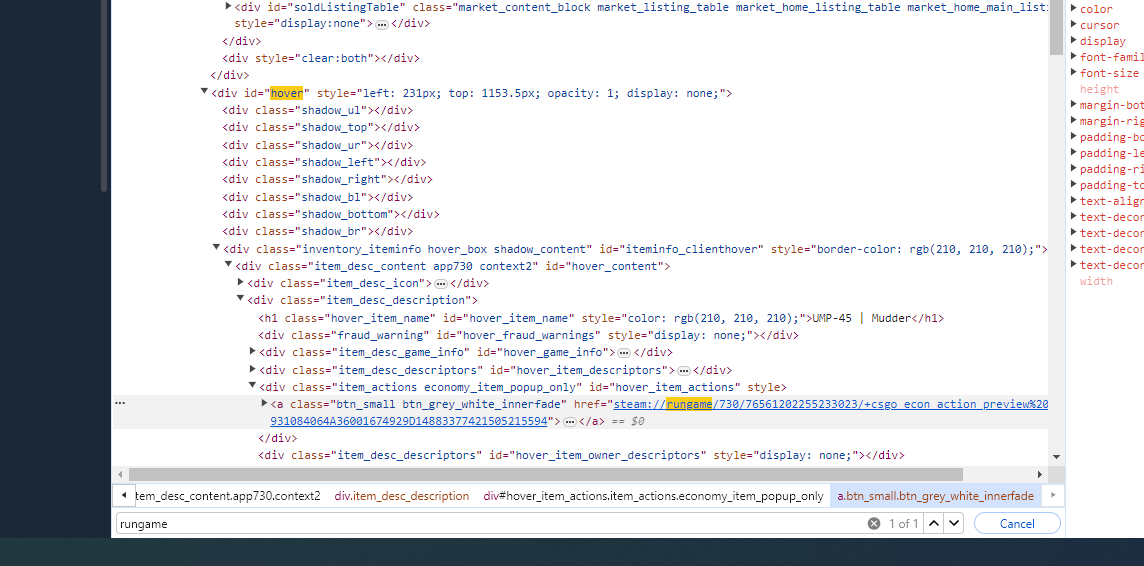Select a.btn_small.btn_grey_white_innerfade breadcrumb
This screenshot has height=566, width=1144.
935,496
